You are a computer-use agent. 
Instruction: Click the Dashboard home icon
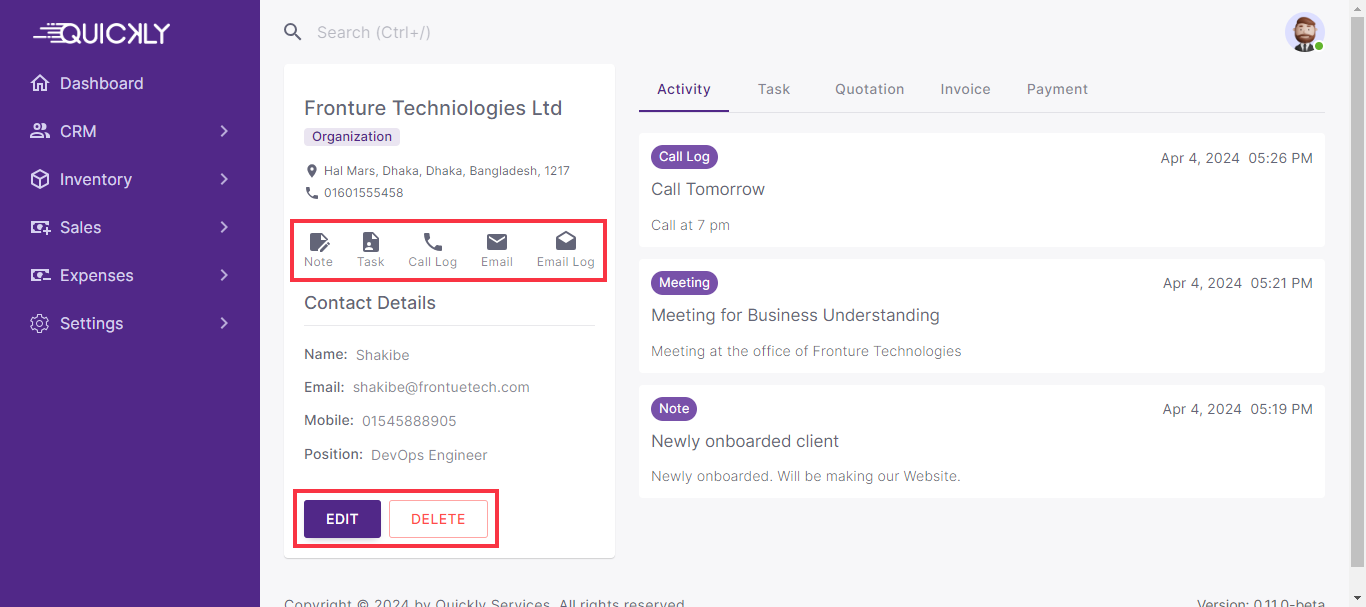coord(40,83)
